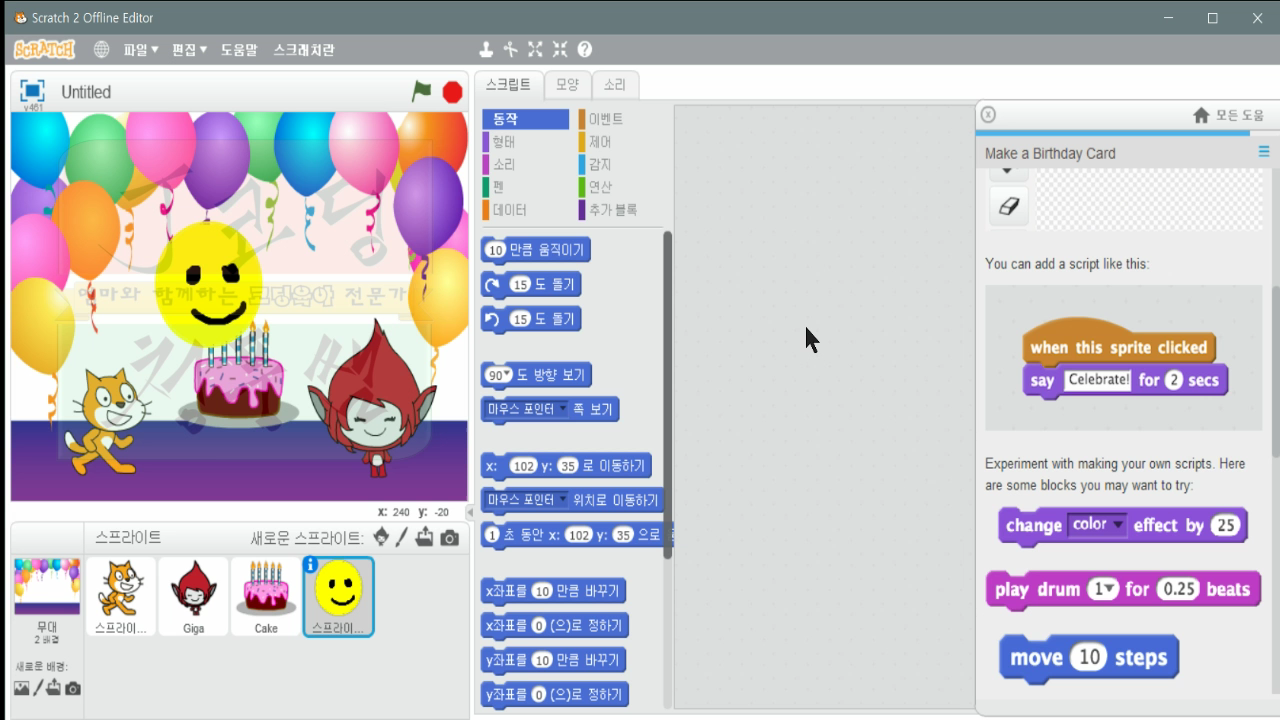Image resolution: width=1280 pixels, height=720 pixels.
Task: Select the scissors delete tool
Action: point(510,48)
